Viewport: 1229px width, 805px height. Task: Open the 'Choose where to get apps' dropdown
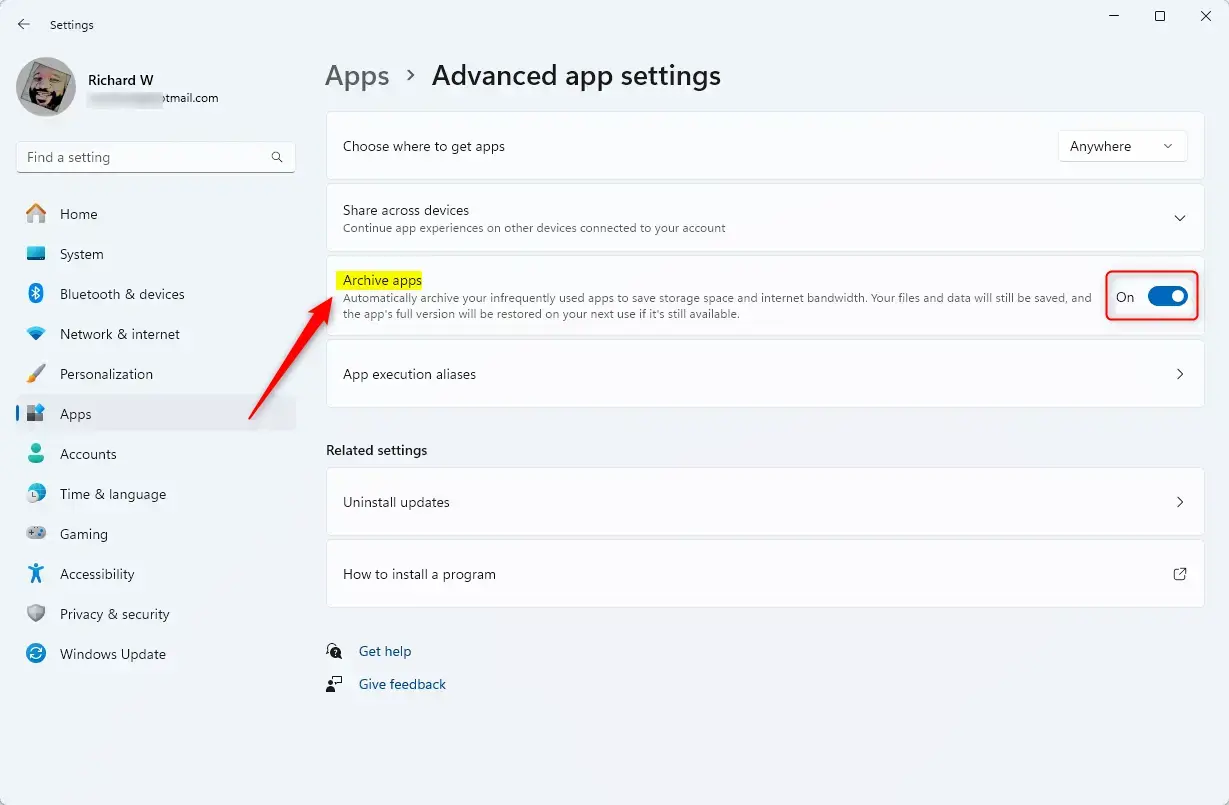click(x=1122, y=146)
